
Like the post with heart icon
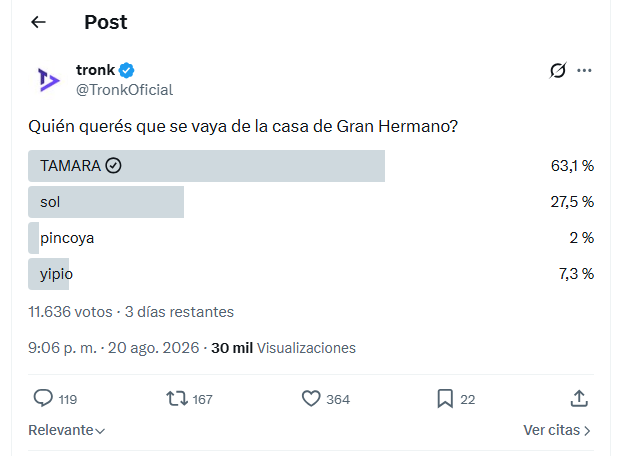click(311, 399)
